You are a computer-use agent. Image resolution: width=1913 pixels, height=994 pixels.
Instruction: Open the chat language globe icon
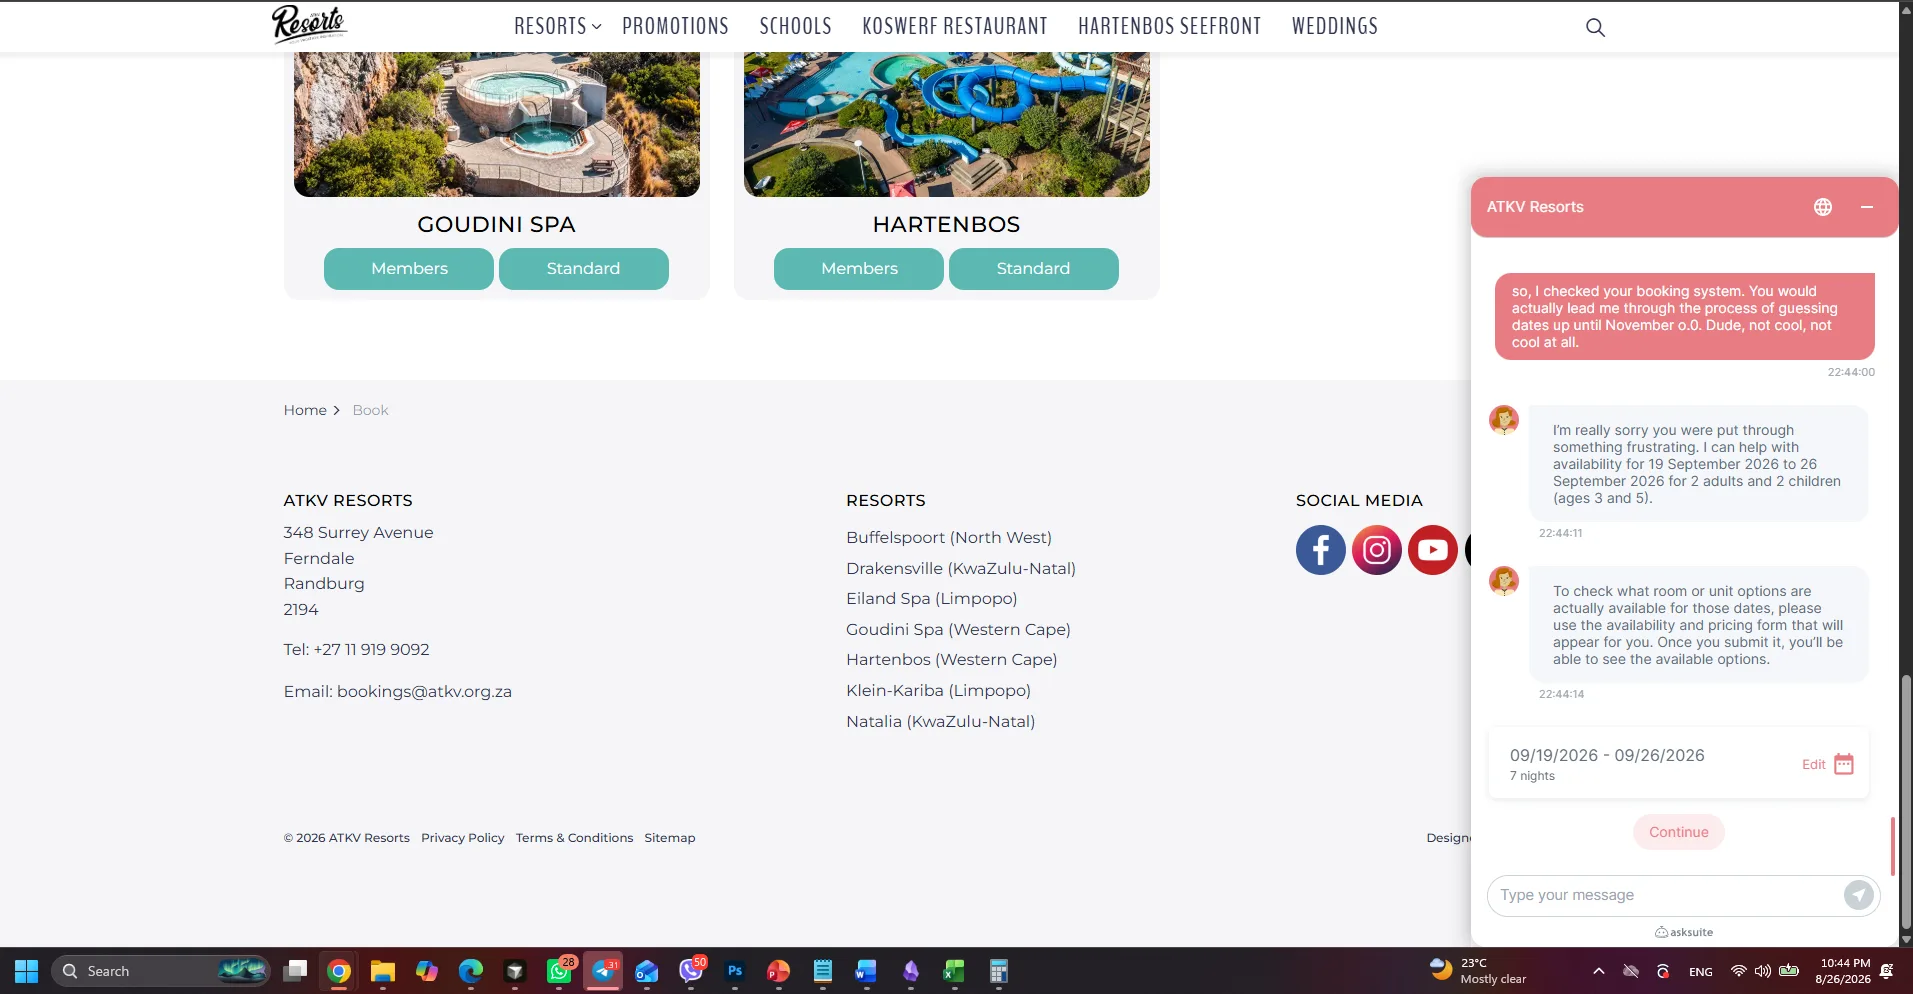[x=1823, y=207]
